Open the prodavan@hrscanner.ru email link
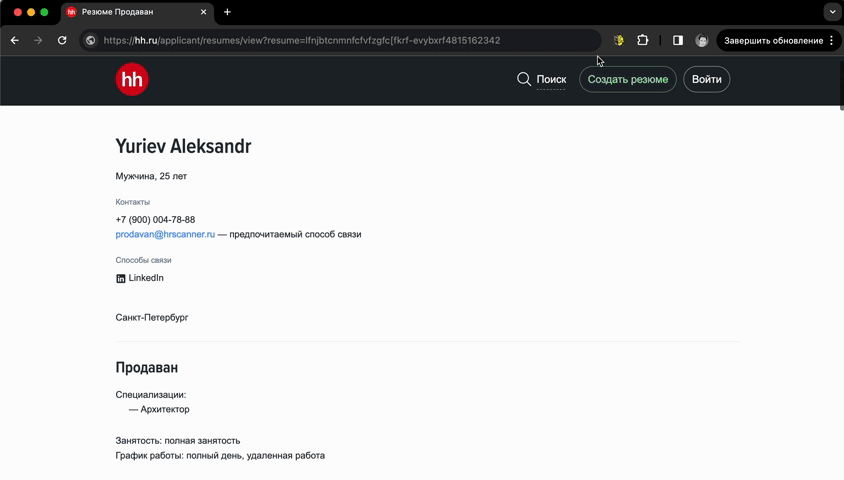Screen dimensions: 844x480 (165, 235)
